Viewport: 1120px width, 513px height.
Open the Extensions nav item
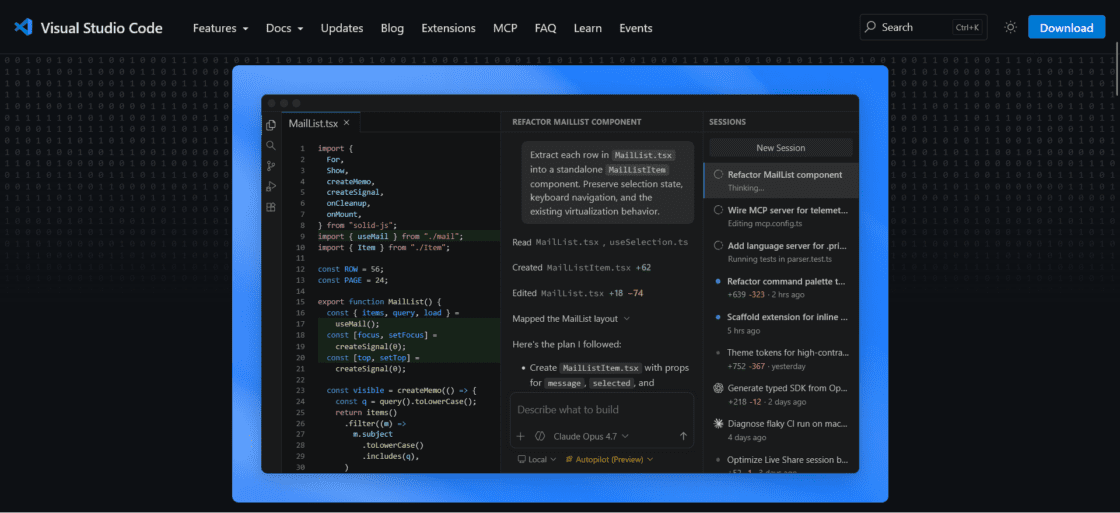(449, 28)
